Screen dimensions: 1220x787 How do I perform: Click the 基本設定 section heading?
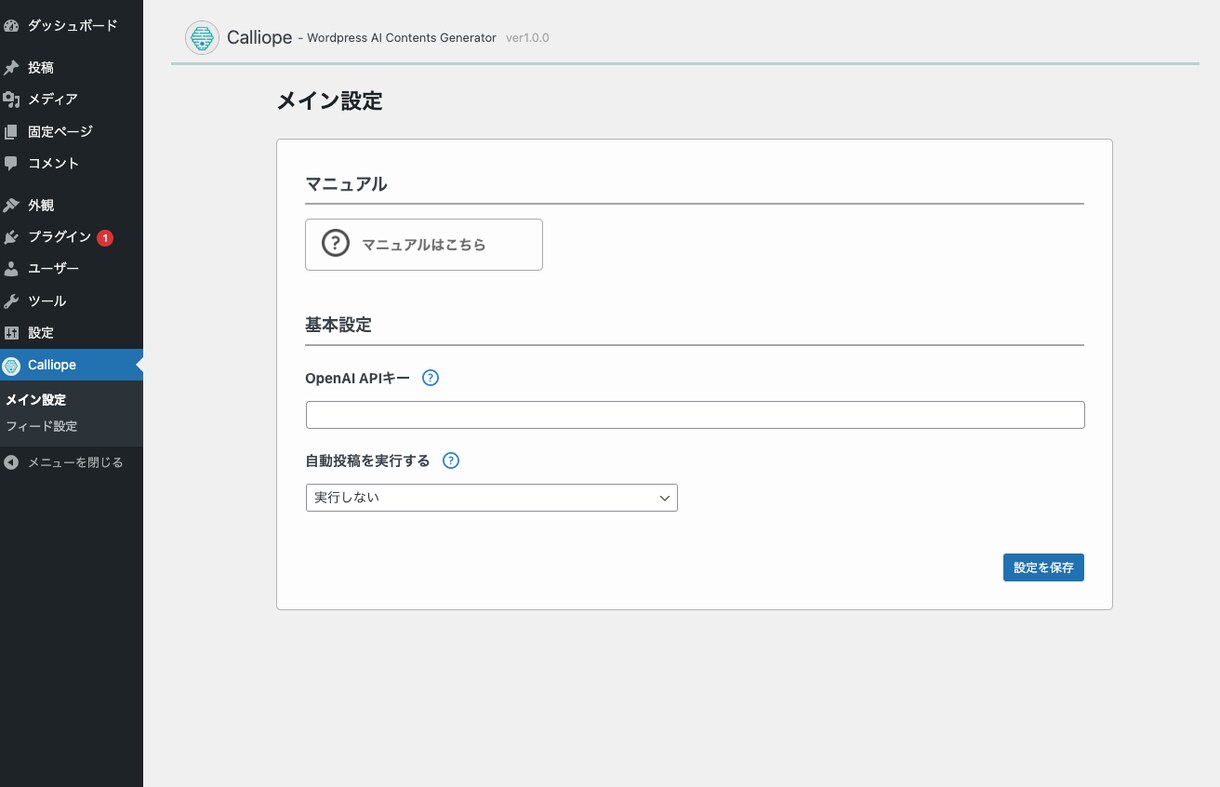[338, 325]
